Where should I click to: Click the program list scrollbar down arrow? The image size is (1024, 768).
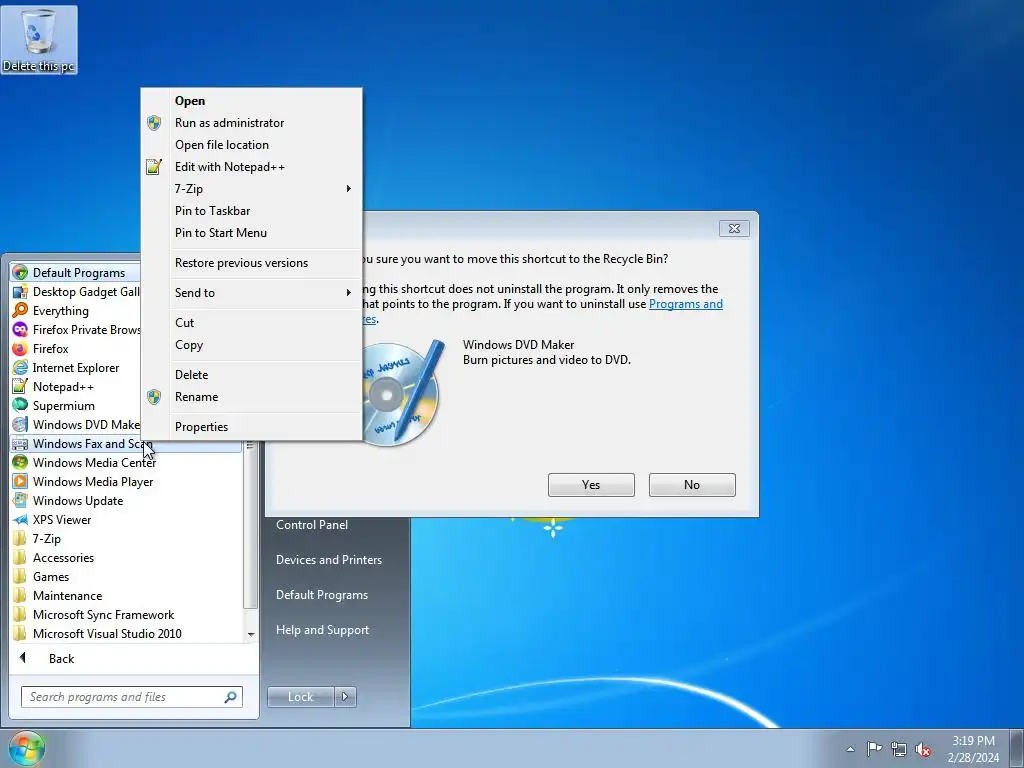(x=251, y=634)
